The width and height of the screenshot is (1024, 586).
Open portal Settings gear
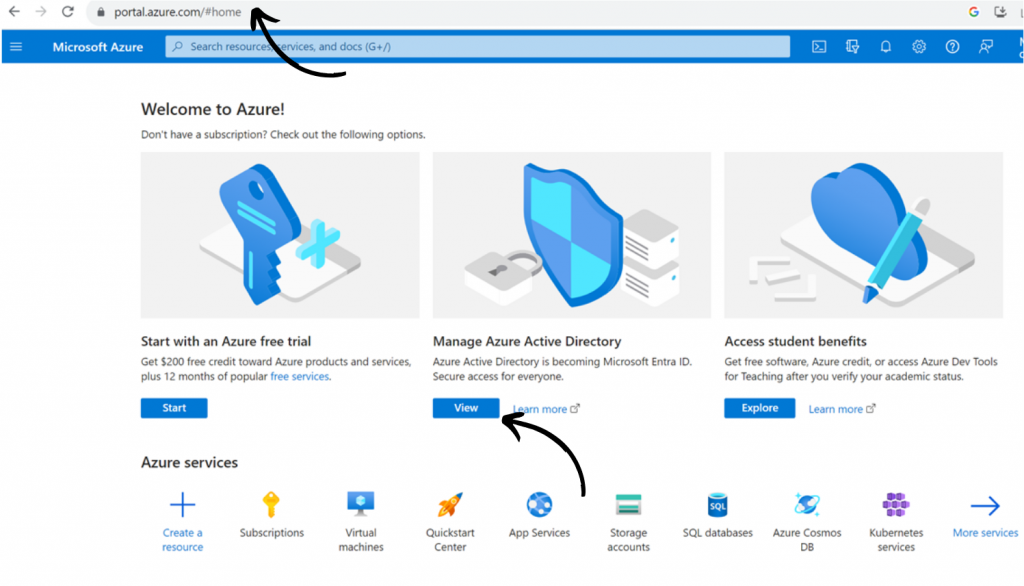919,46
